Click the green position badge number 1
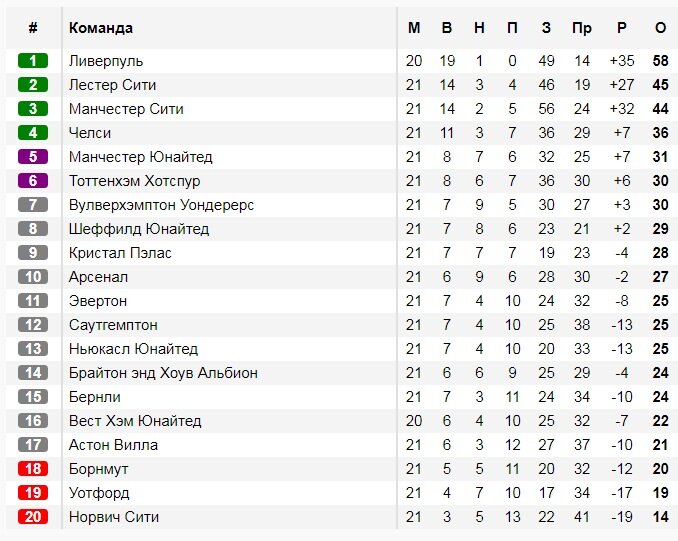This screenshot has height=541, width=678. (33, 61)
